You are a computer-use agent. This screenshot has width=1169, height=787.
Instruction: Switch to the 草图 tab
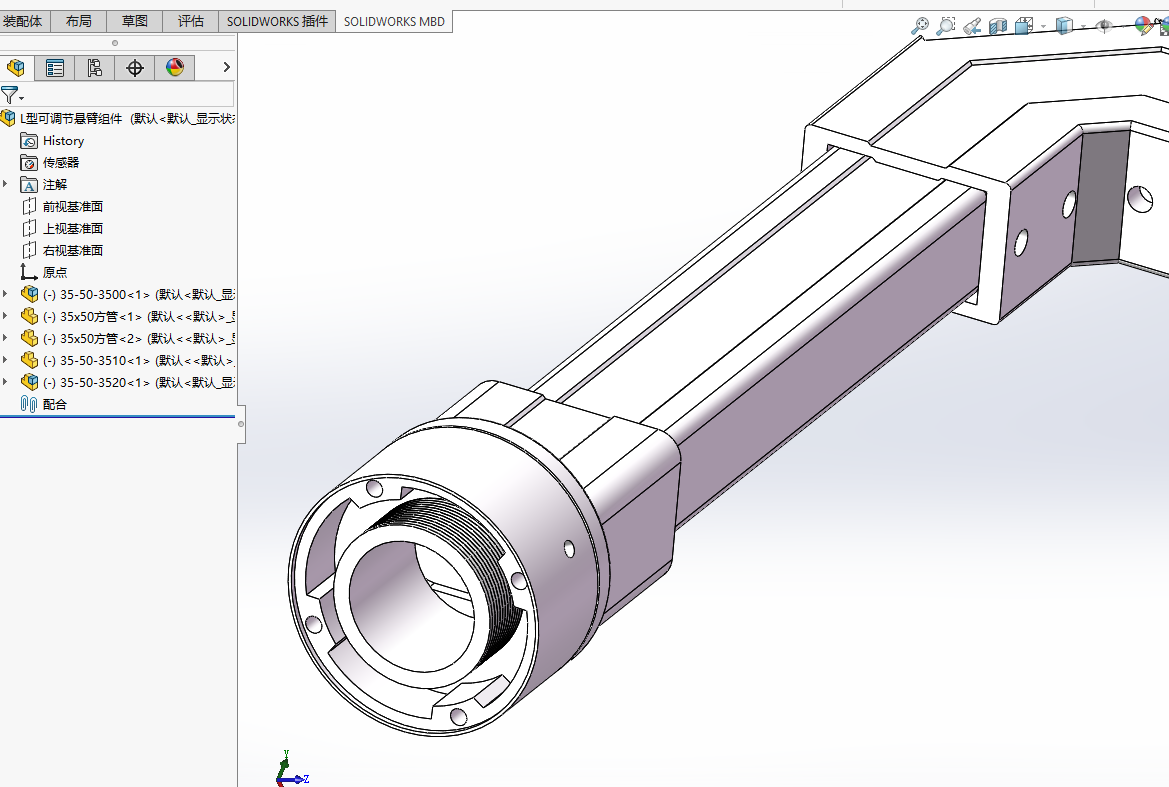tap(134, 21)
